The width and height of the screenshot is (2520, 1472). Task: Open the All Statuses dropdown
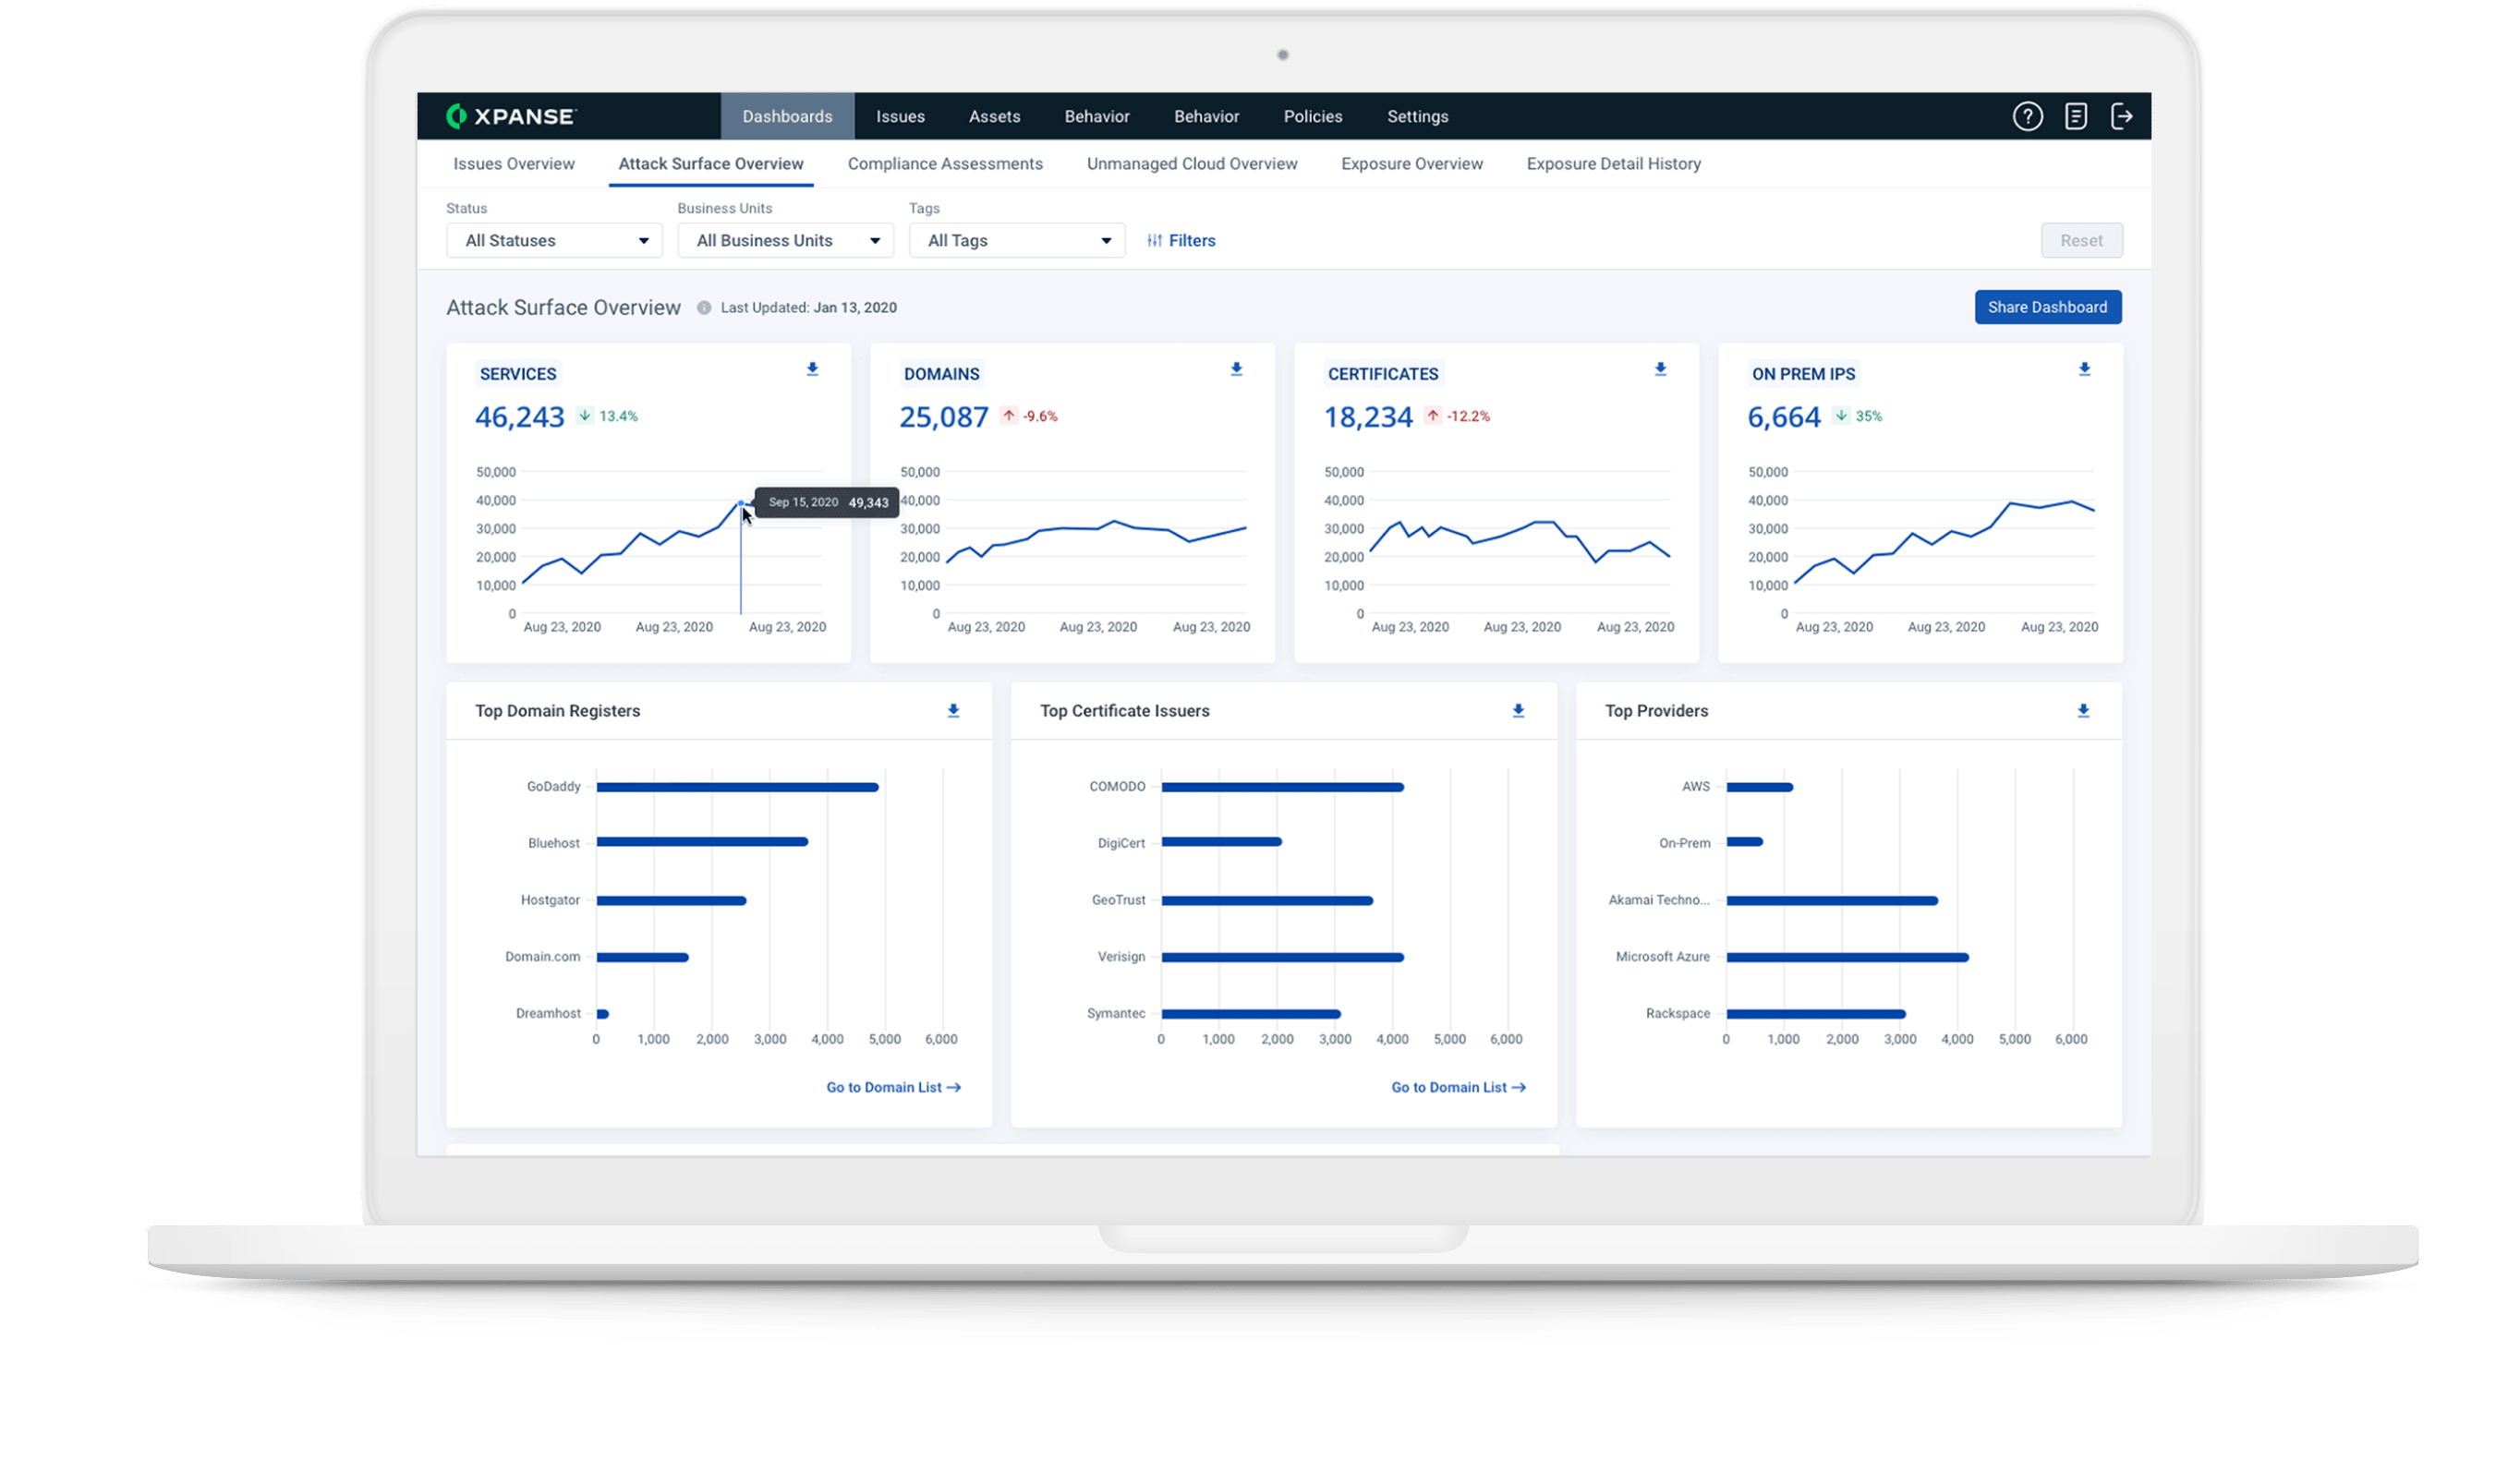554,240
